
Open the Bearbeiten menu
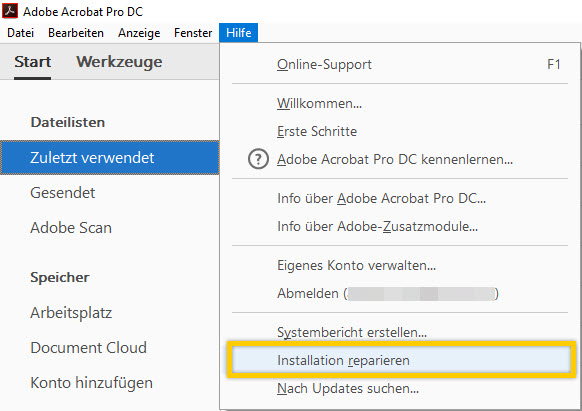tap(76, 33)
